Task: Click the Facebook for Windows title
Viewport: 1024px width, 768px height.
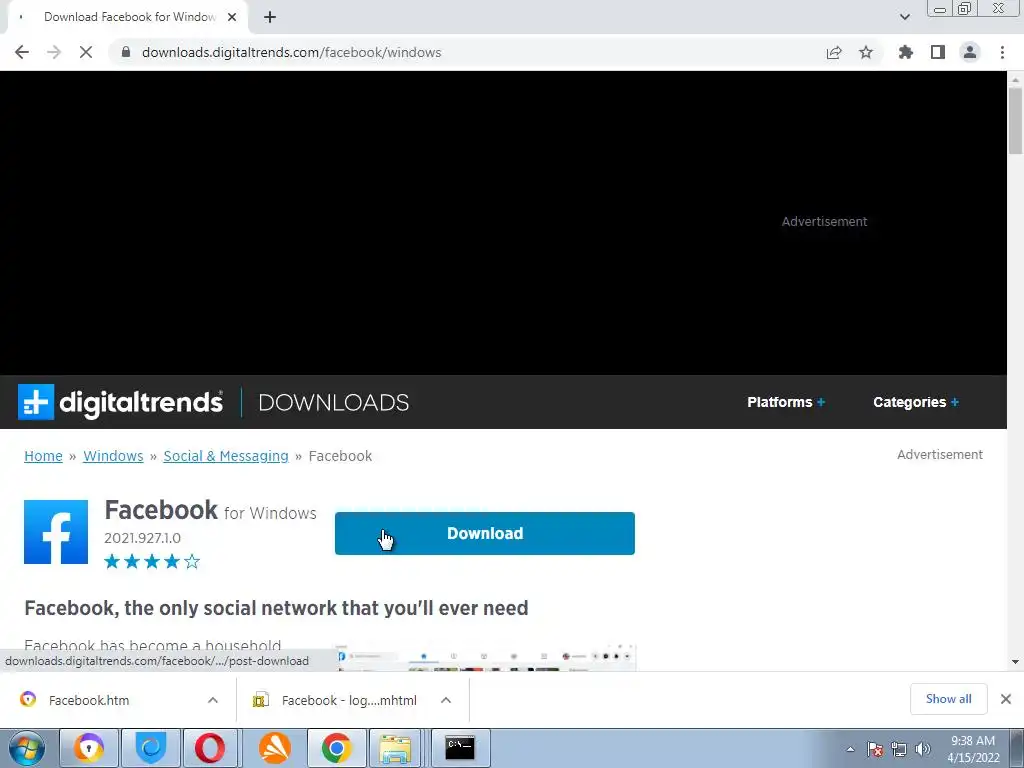Action: [210, 511]
